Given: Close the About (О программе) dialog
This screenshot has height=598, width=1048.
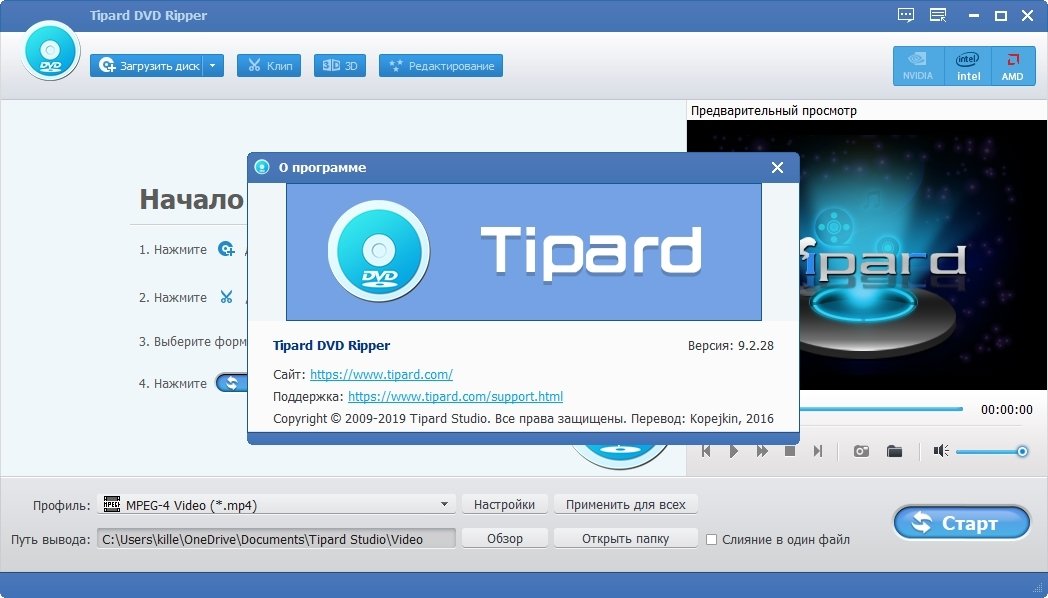Looking at the screenshot, I should pyautogui.click(x=777, y=168).
